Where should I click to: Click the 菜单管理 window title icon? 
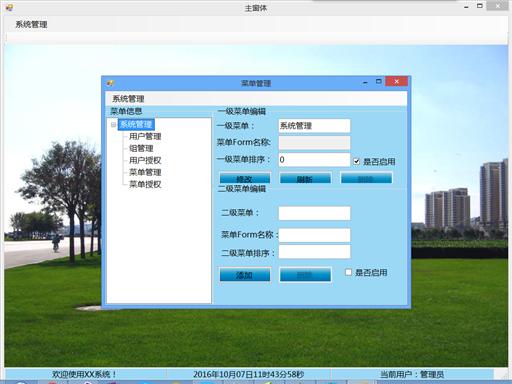coord(110,83)
